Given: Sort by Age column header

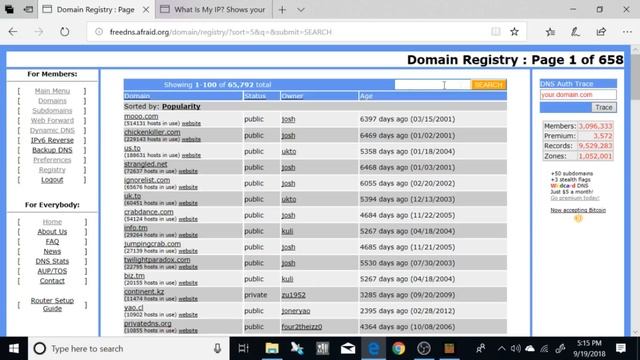Looking at the screenshot, I should point(366,96).
